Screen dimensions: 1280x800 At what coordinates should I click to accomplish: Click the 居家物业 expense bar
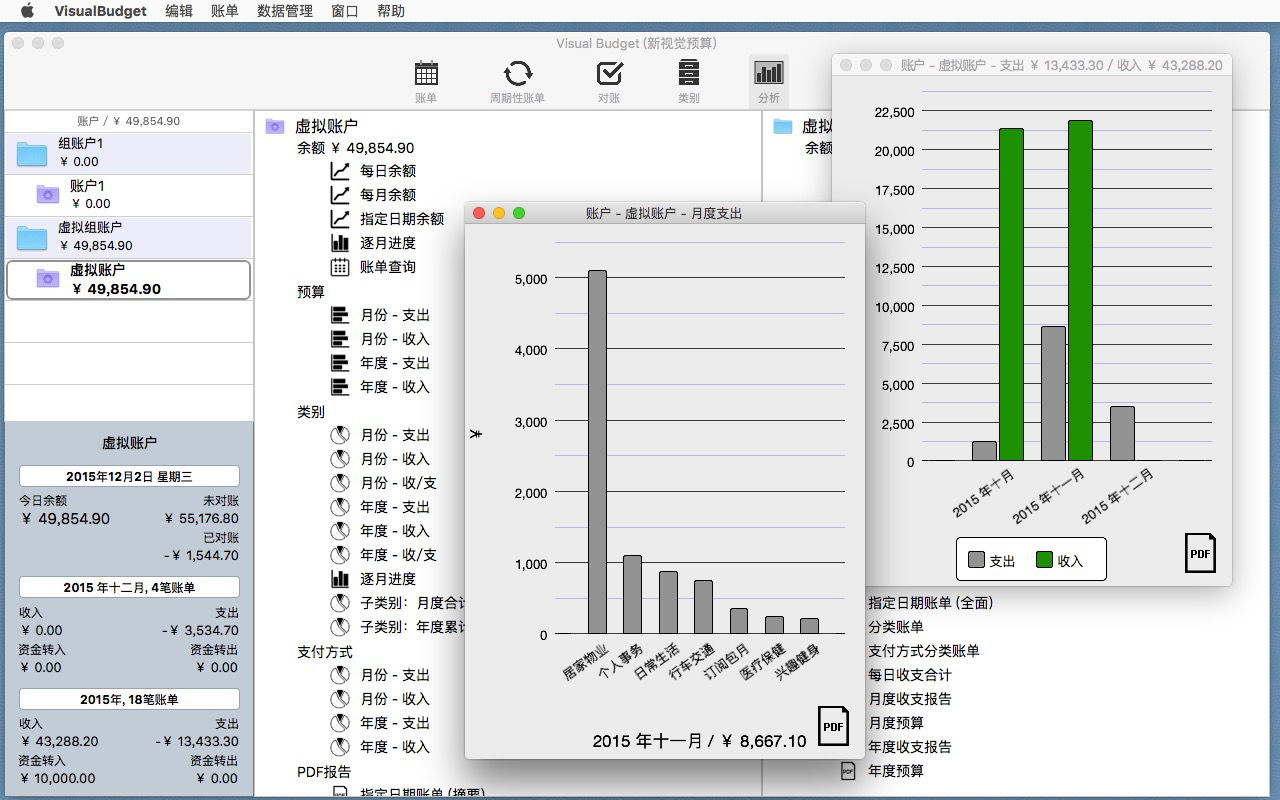click(597, 452)
